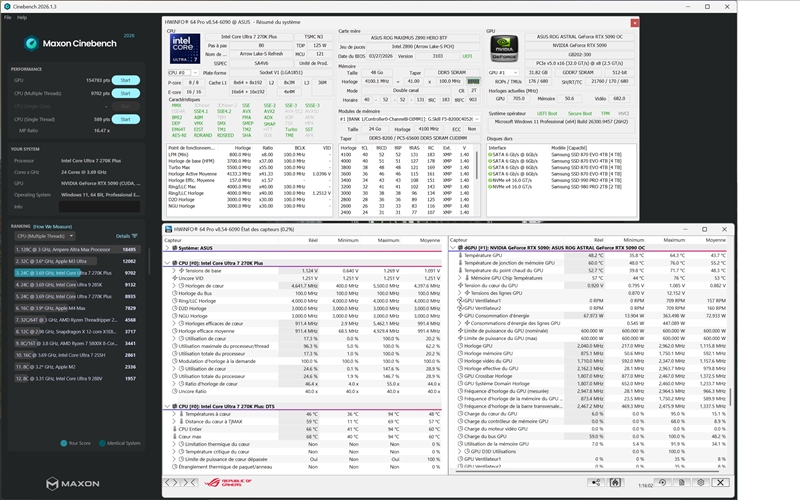Close the HWiNFO system summary window

click(x=634, y=22)
